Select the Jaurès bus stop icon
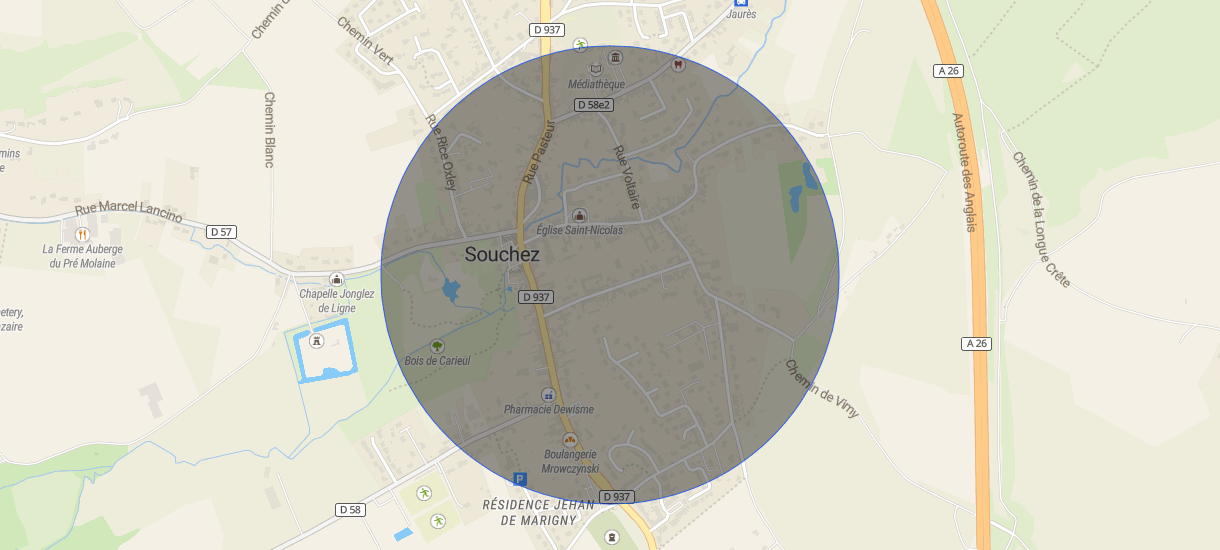The image size is (1220, 550). coord(740,3)
